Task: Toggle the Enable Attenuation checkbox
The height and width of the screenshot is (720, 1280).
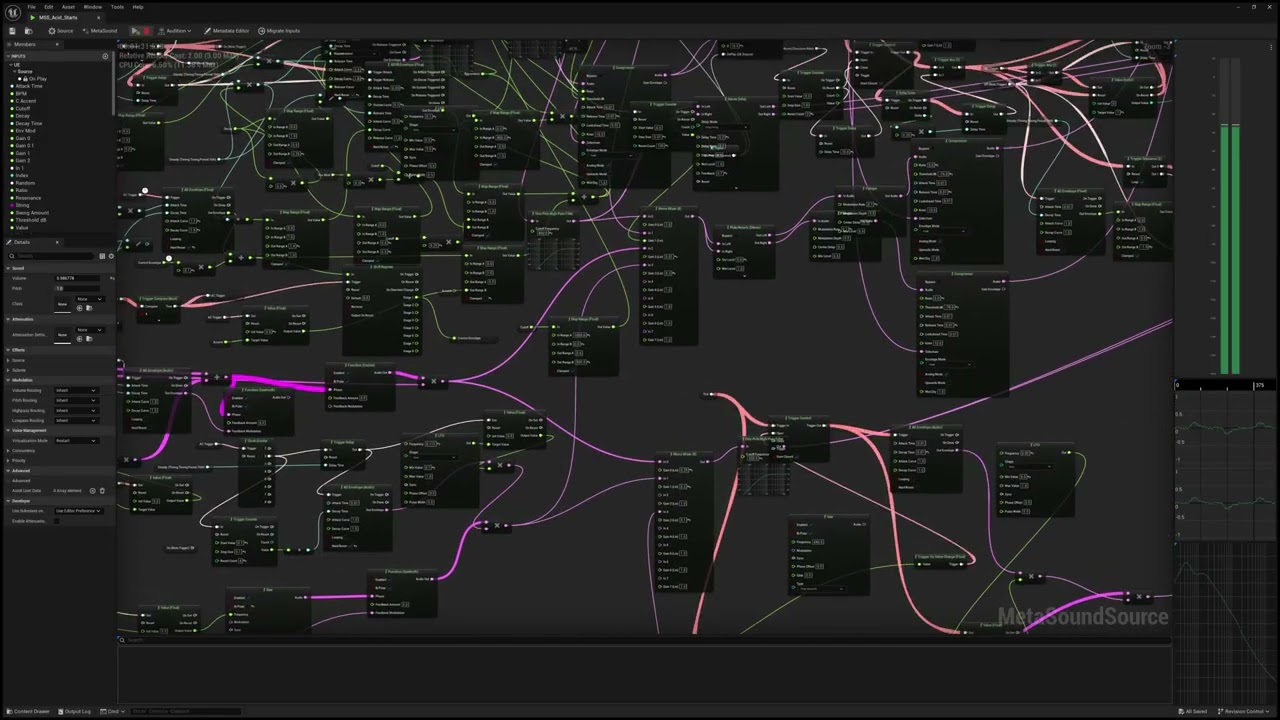Action: 57,521
